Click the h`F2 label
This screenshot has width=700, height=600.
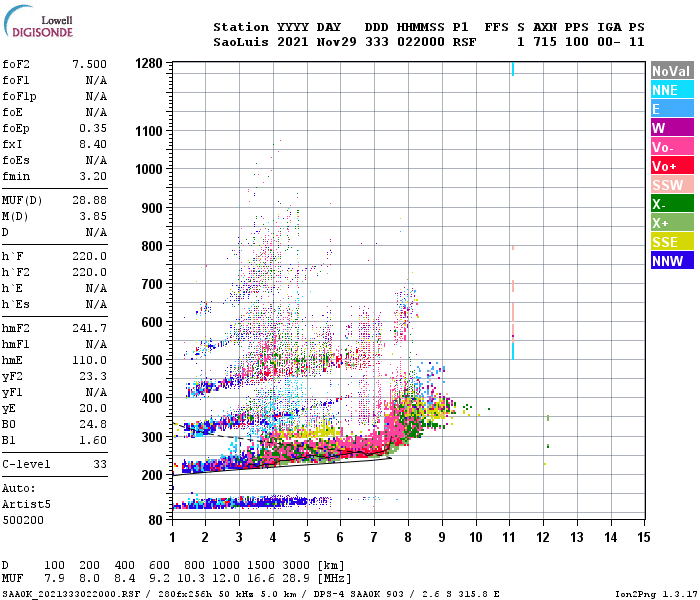coord(16,272)
